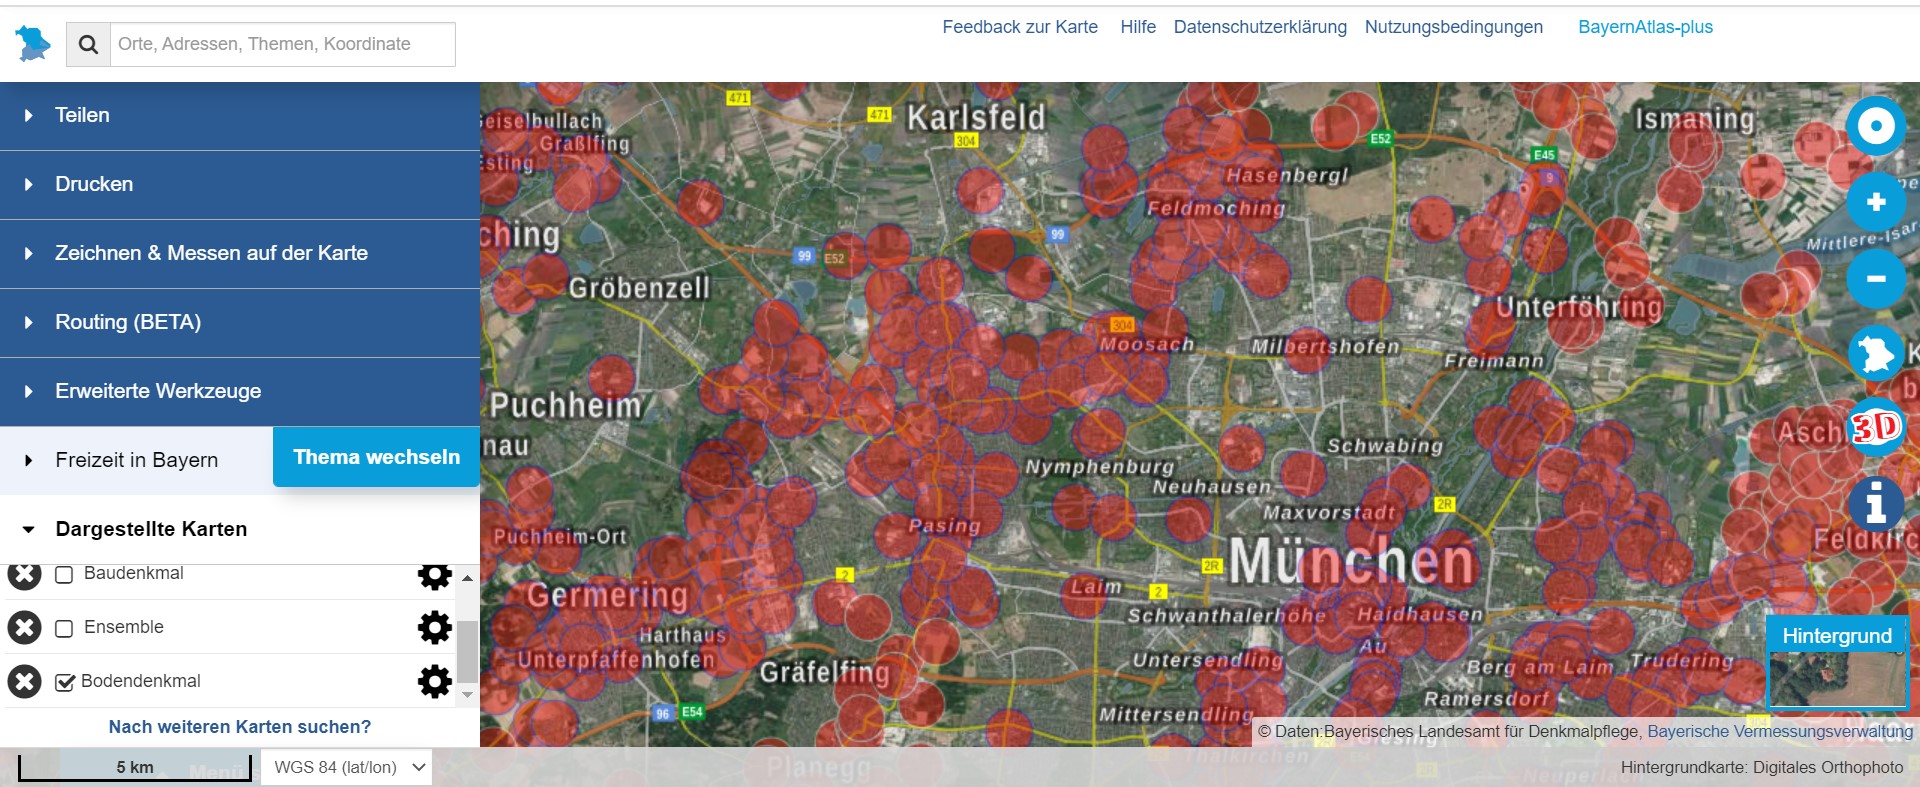The height and width of the screenshot is (787, 1920).
Task: Open Feedback zur Karte link
Action: [x=1020, y=27]
